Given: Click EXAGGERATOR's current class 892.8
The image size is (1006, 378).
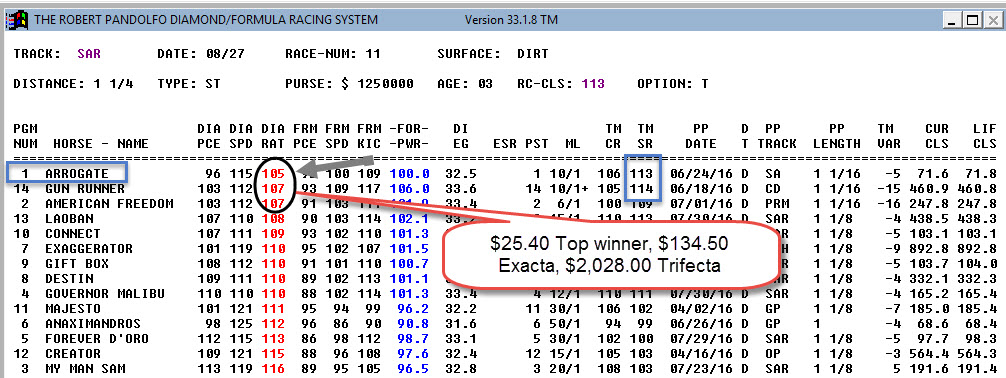Looking at the screenshot, I should [x=928, y=249].
